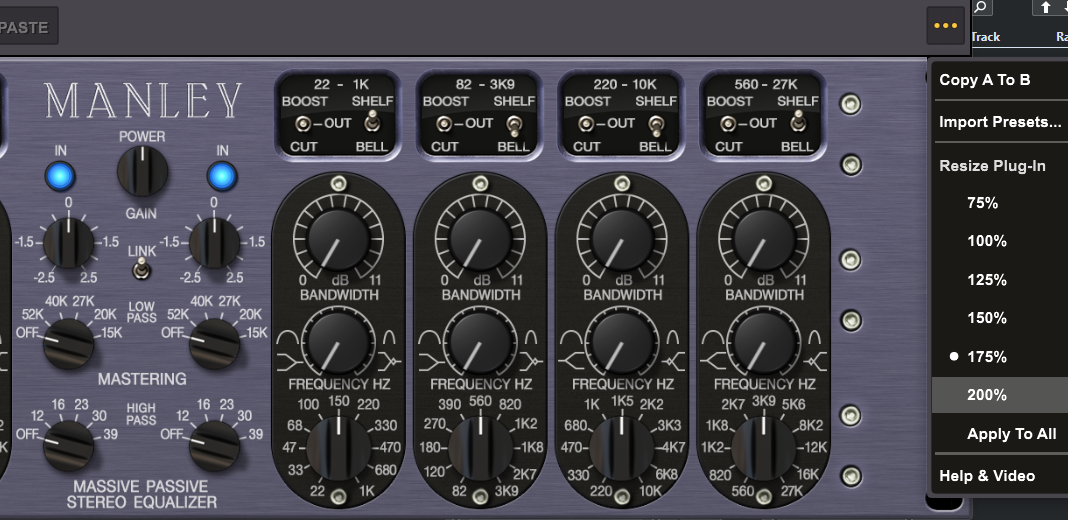The image size is (1068, 520).
Task: Click the left HIGH PASS selector knob
Action: coord(68,446)
